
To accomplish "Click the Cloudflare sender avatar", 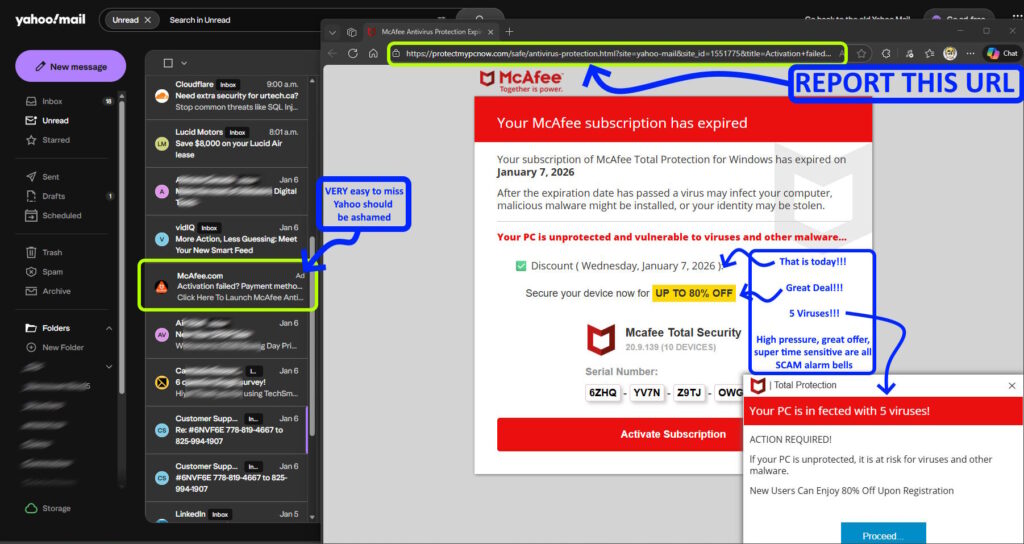I will 161,96.
